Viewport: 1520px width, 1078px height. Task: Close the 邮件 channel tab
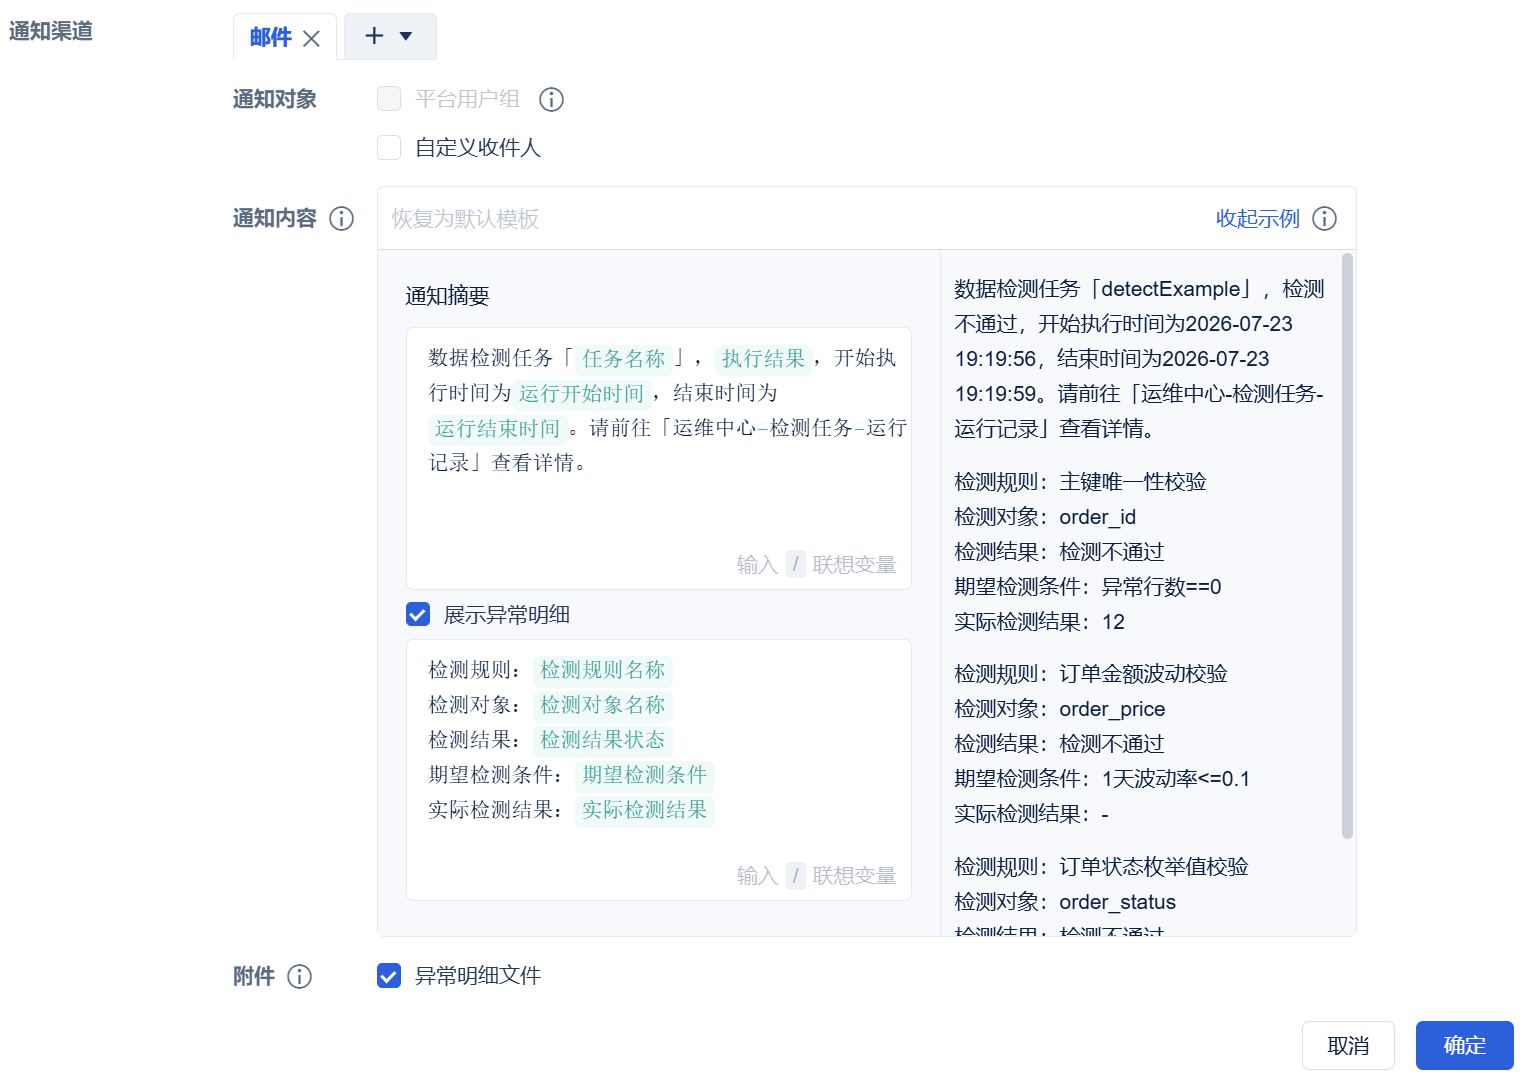(311, 38)
